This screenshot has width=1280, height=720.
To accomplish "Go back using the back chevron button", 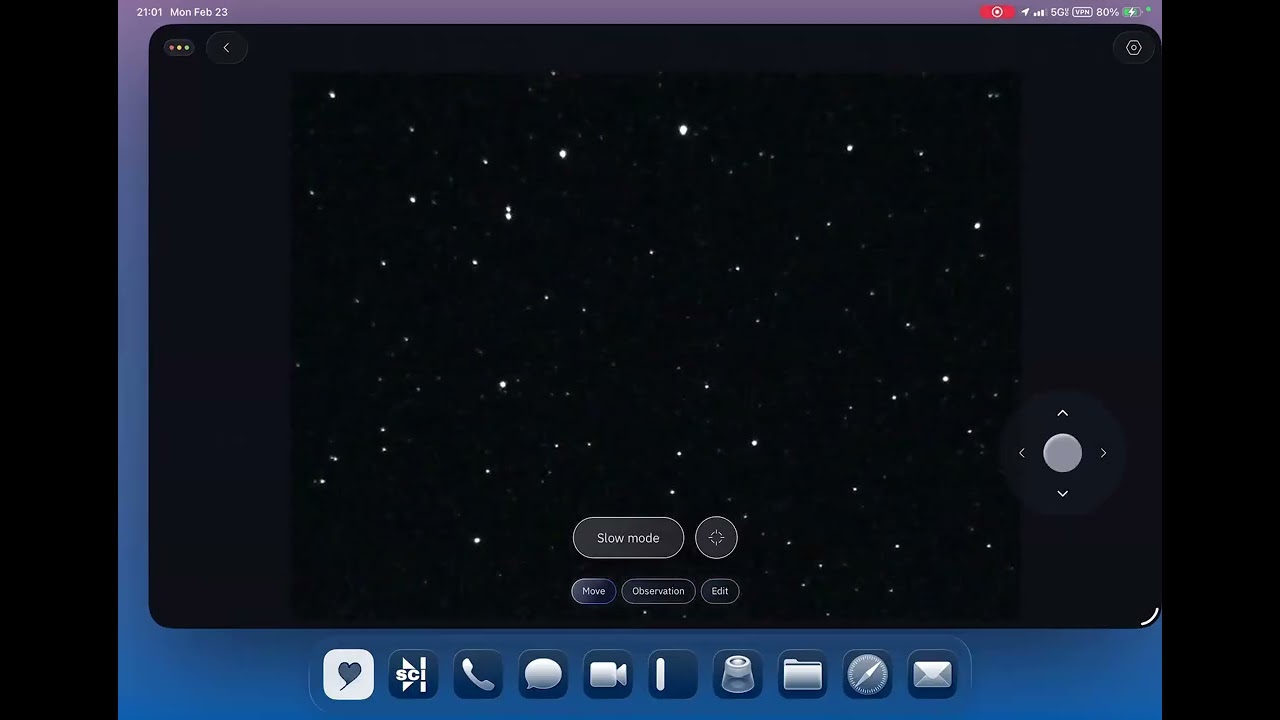I will (226, 47).
